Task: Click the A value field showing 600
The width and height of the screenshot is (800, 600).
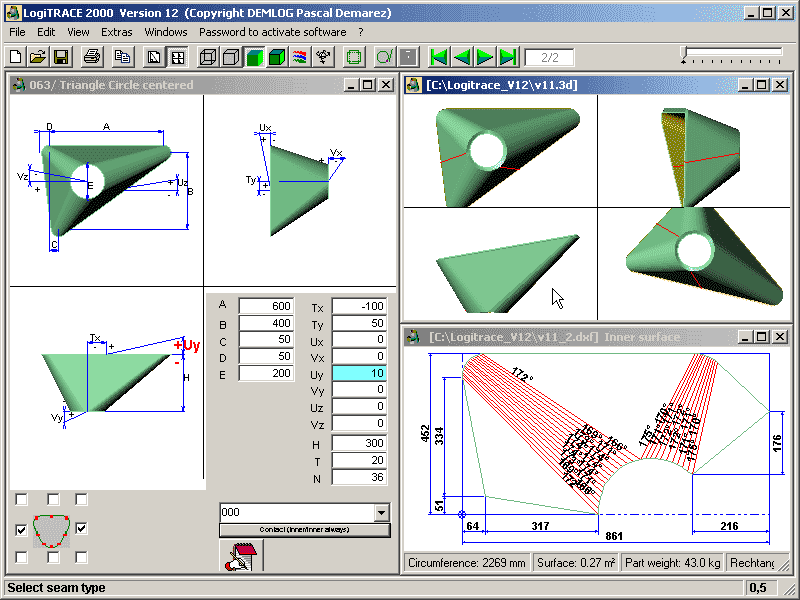Action: (x=266, y=306)
